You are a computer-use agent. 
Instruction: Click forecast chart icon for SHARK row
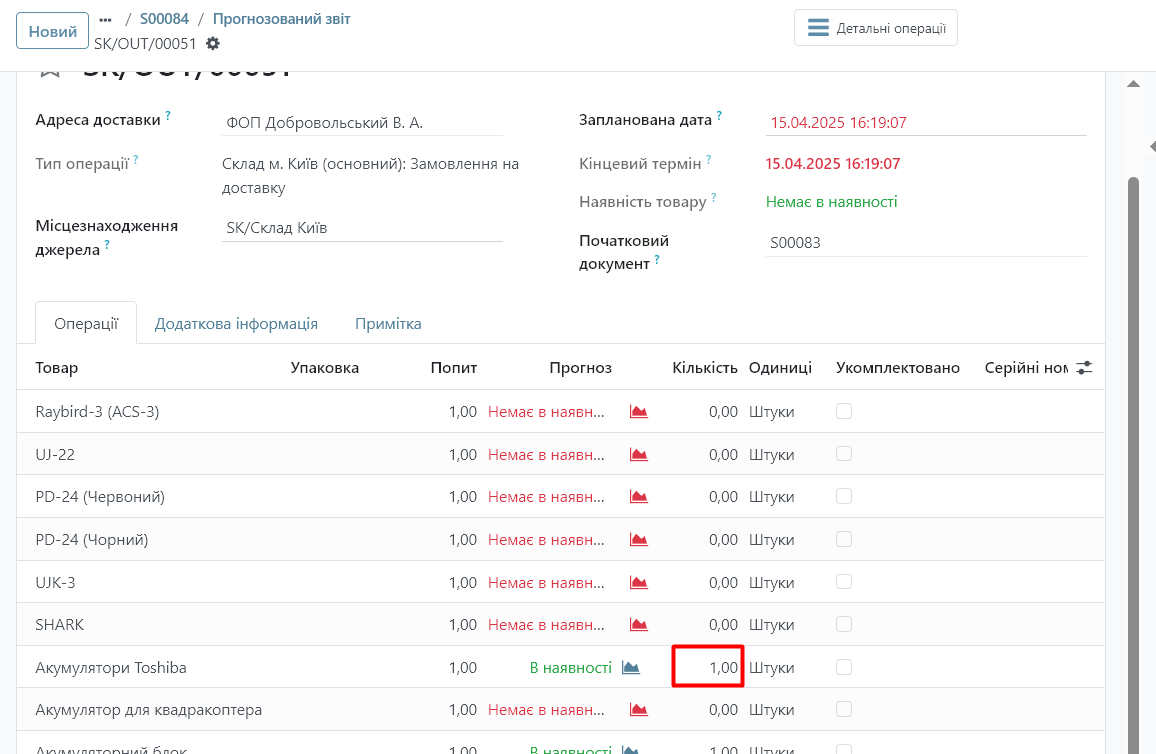[638, 625]
